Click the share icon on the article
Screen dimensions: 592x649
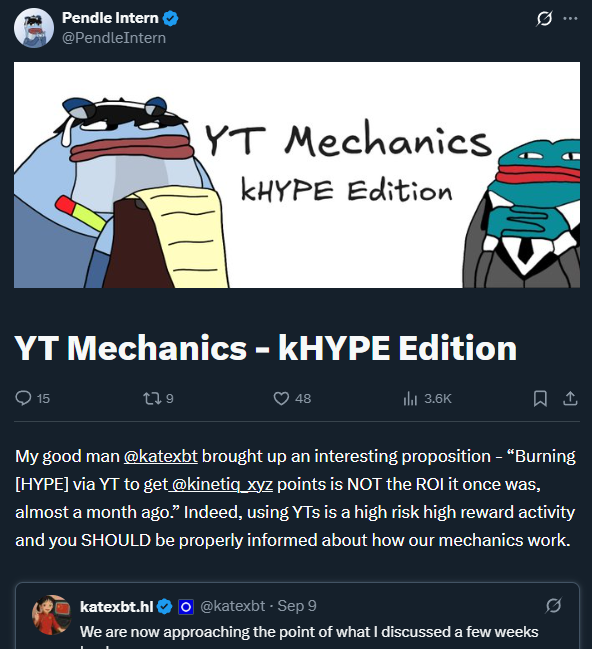click(570, 399)
